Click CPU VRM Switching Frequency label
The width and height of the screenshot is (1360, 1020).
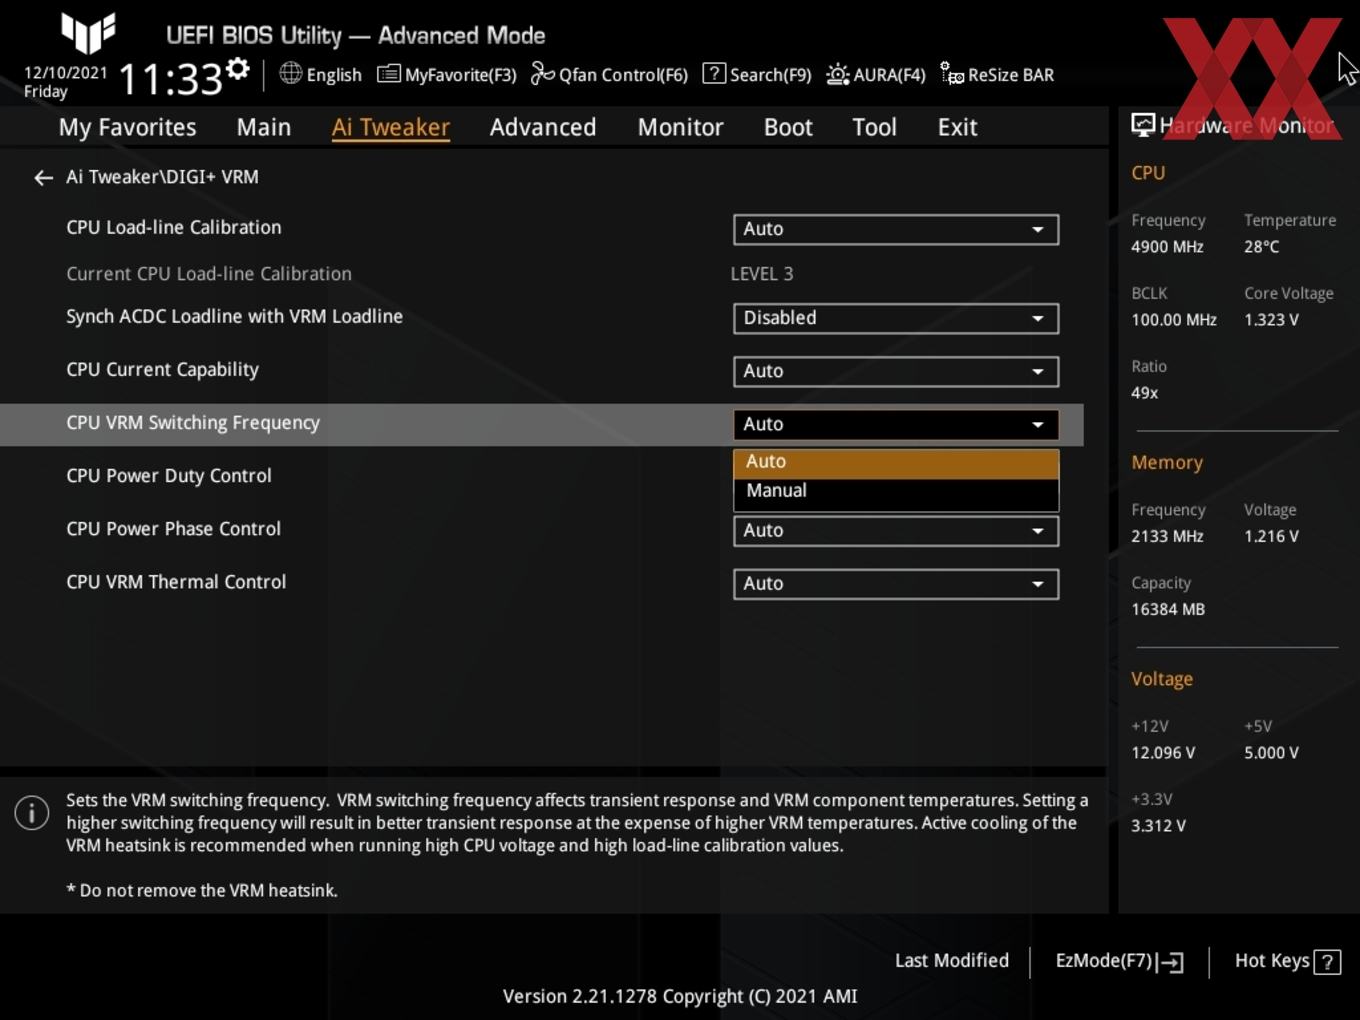(x=193, y=423)
